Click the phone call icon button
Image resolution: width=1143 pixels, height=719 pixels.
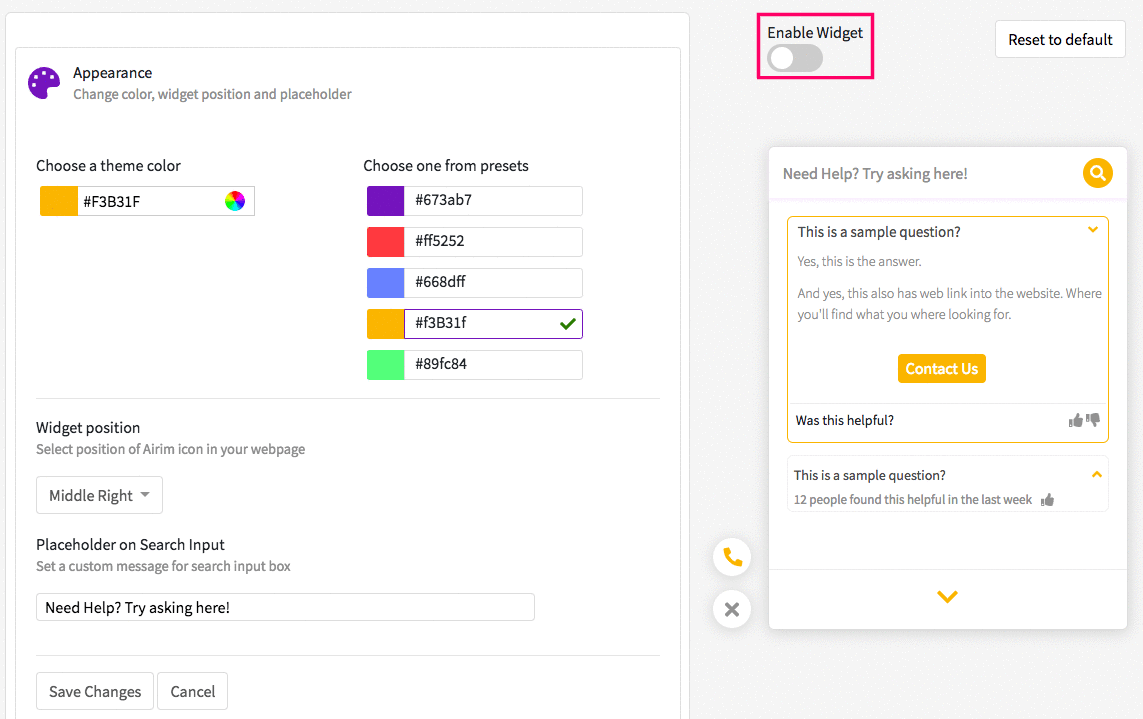[732, 558]
